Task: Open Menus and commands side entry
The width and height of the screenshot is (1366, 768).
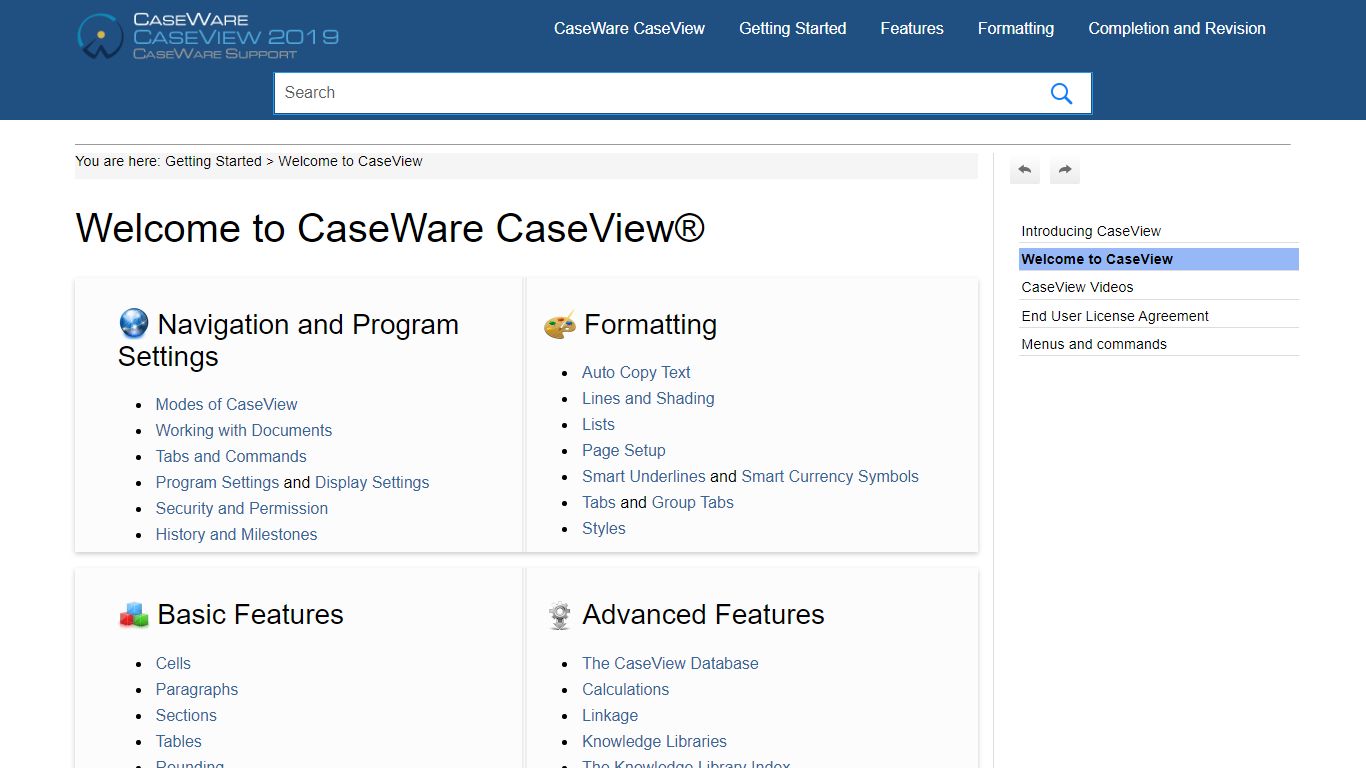Action: pyautogui.click(x=1159, y=344)
